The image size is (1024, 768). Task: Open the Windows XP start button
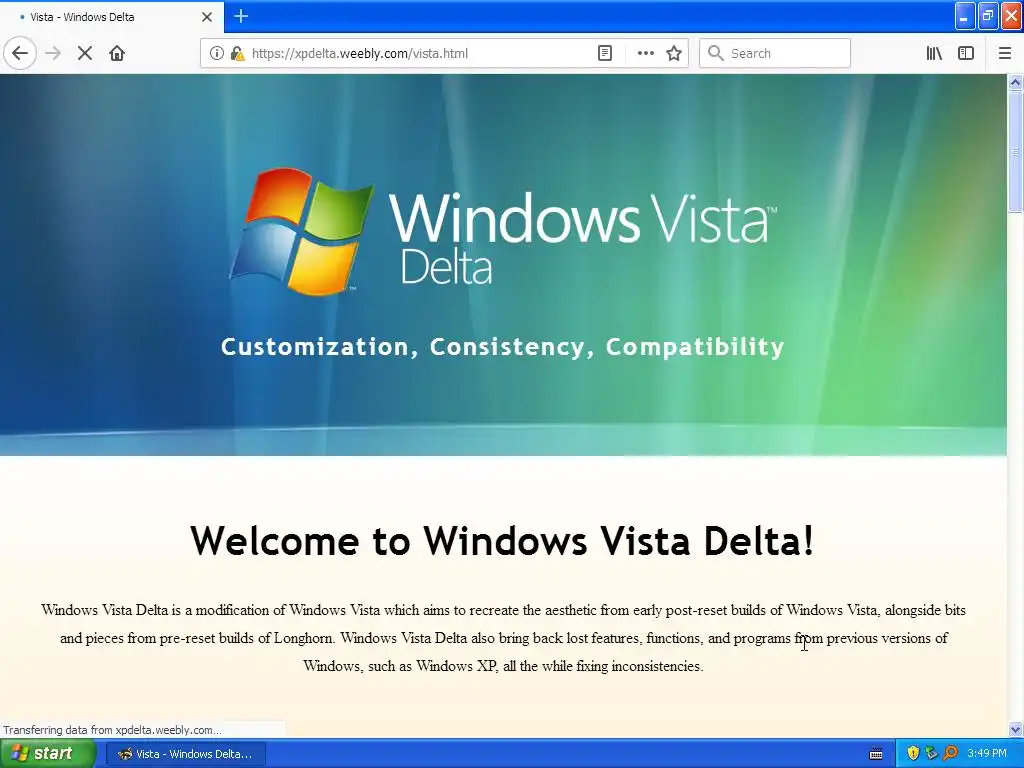pos(46,754)
